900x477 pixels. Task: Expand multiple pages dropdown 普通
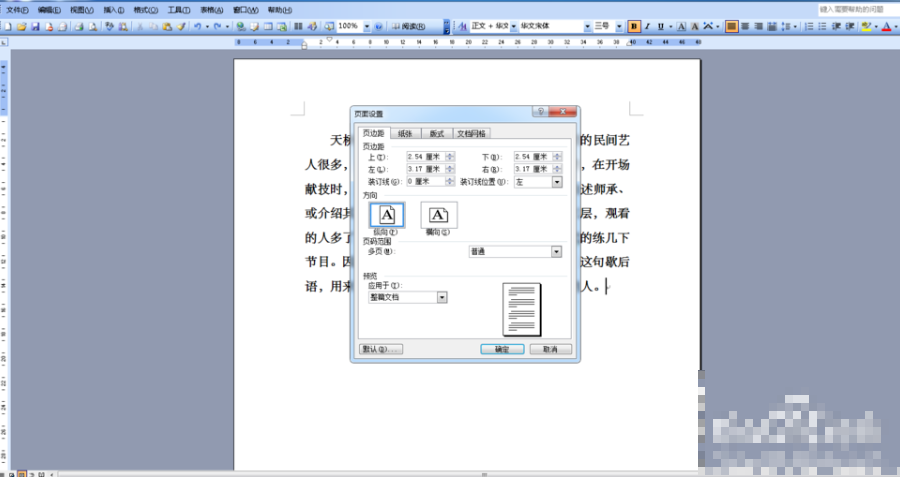pos(556,251)
